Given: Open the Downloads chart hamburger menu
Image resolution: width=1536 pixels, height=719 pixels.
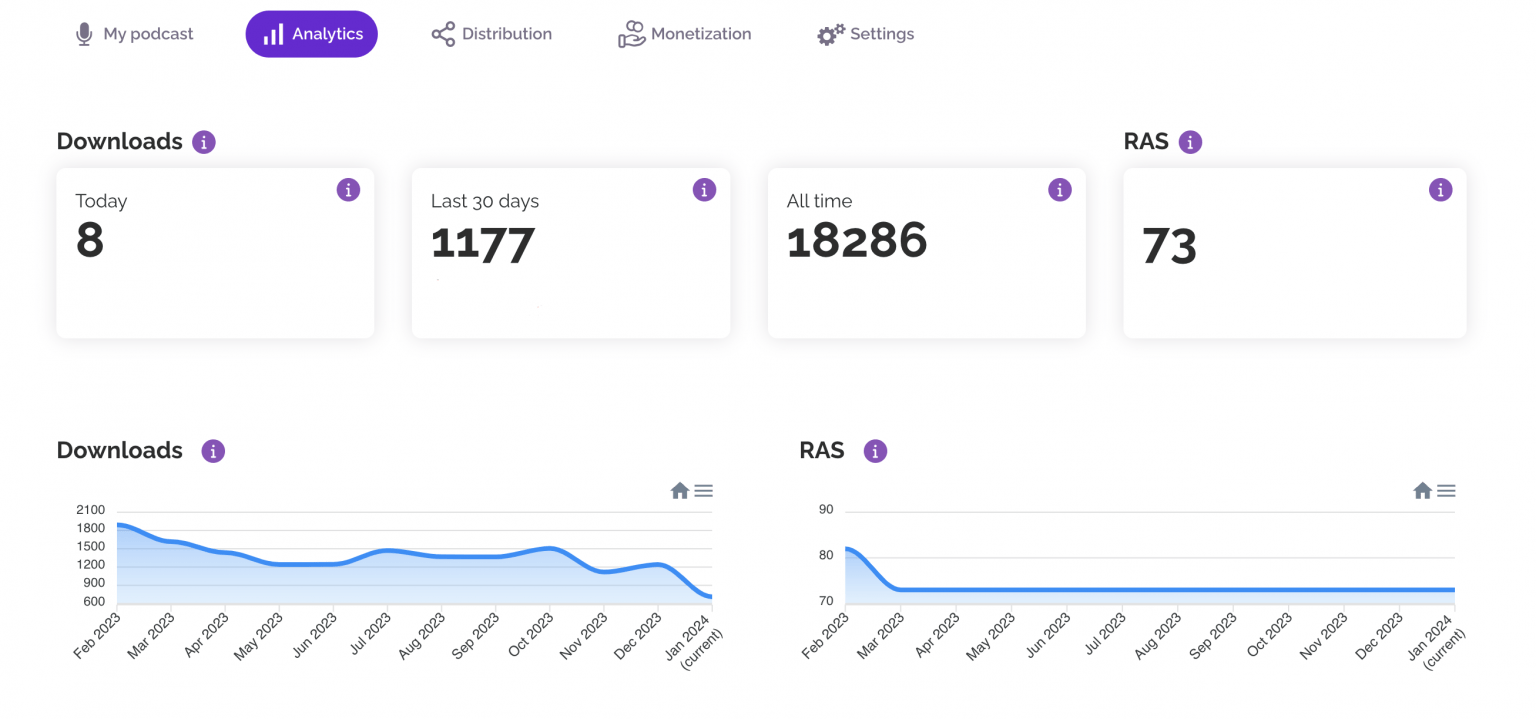Looking at the screenshot, I should click(704, 491).
